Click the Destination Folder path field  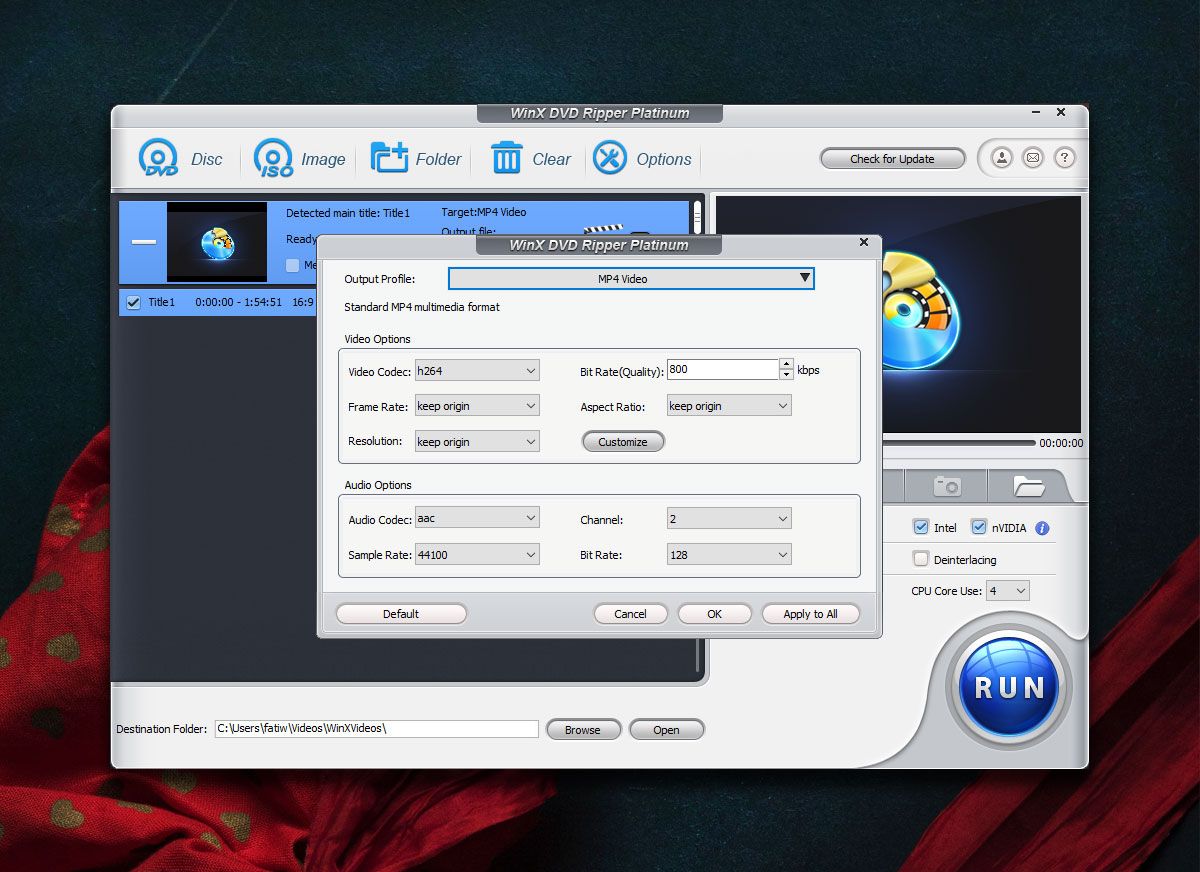[x=376, y=729]
